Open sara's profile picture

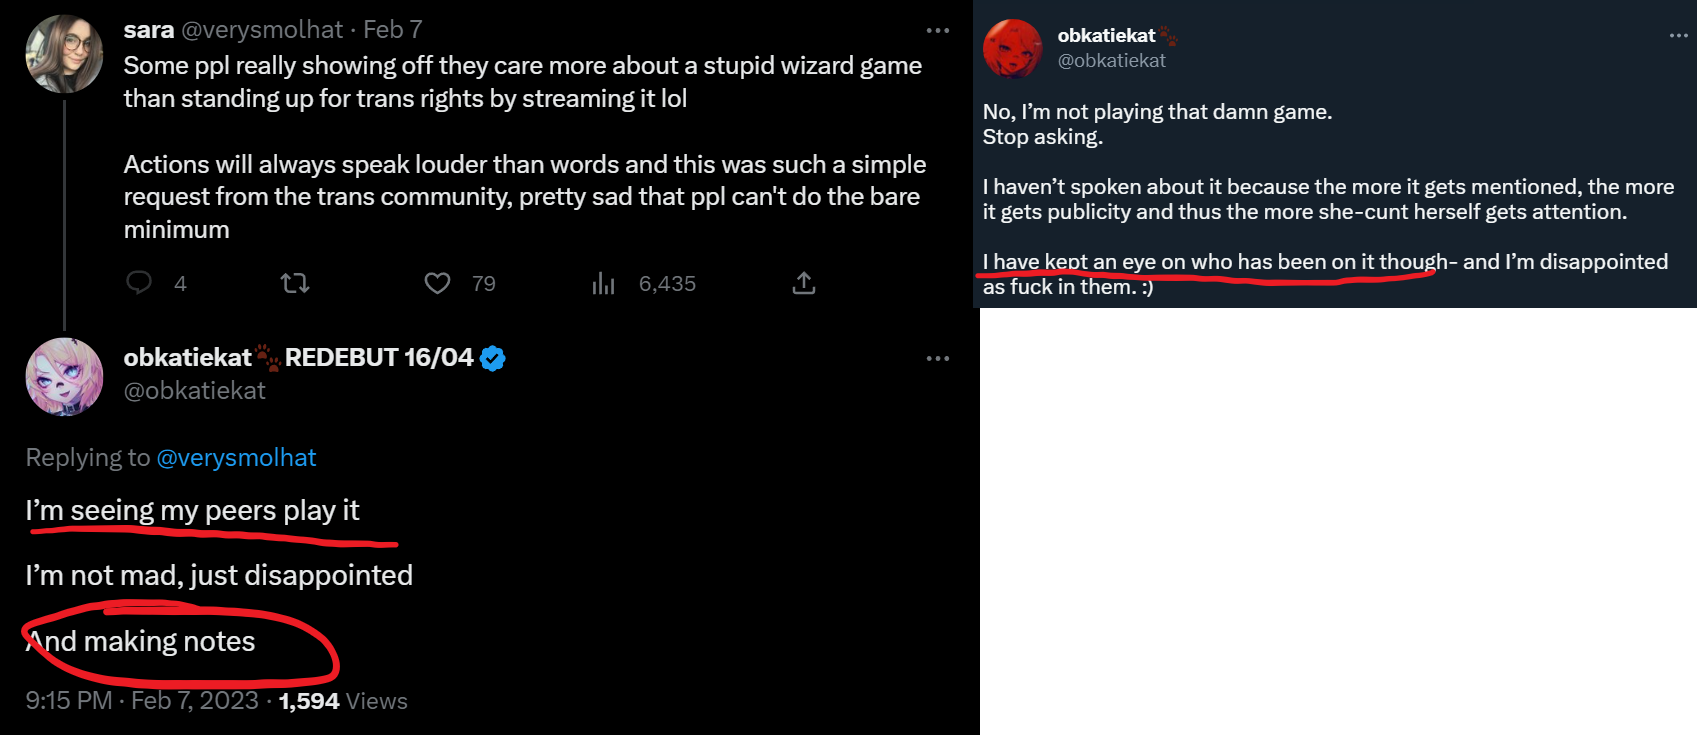tap(64, 54)
